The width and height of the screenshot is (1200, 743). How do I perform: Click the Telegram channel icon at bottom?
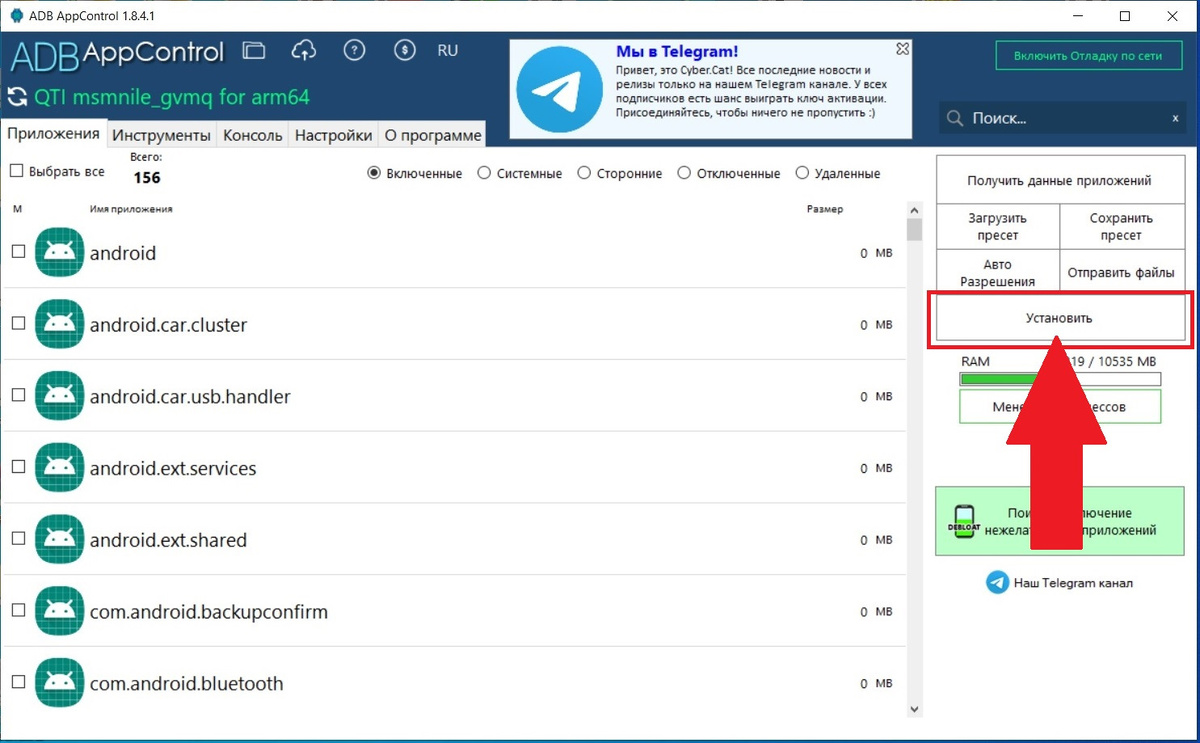click(997, 583)
